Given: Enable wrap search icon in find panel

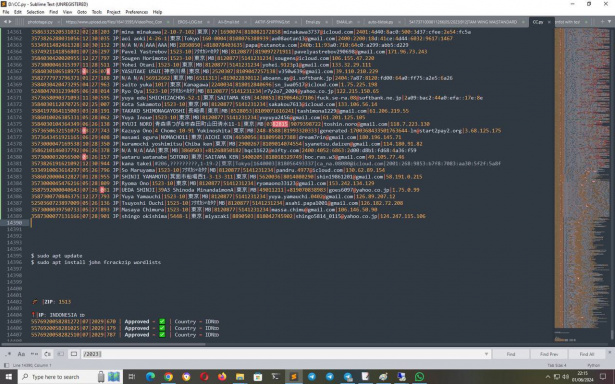Looking at the screenshot, I should tap(47, 354).
